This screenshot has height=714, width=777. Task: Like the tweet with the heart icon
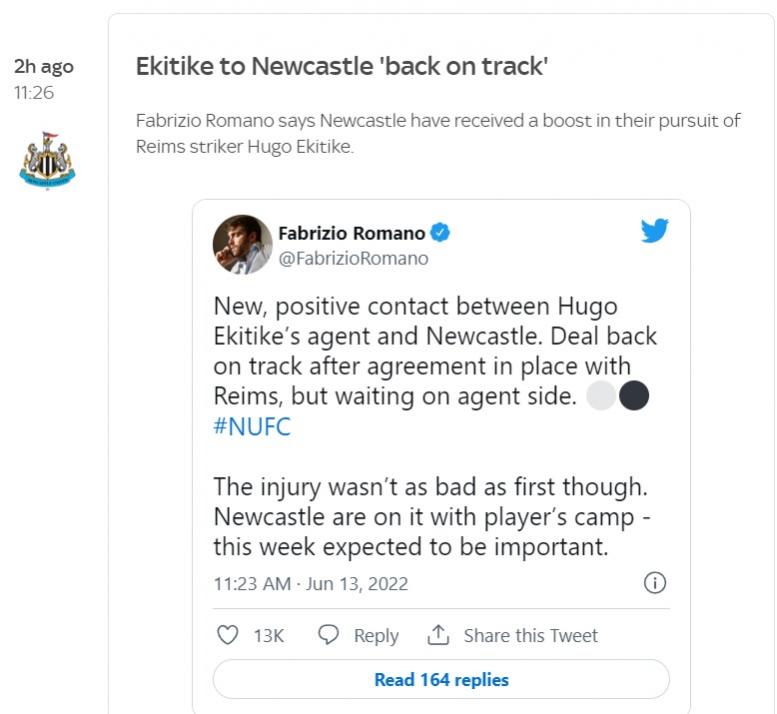coord(228,635)
